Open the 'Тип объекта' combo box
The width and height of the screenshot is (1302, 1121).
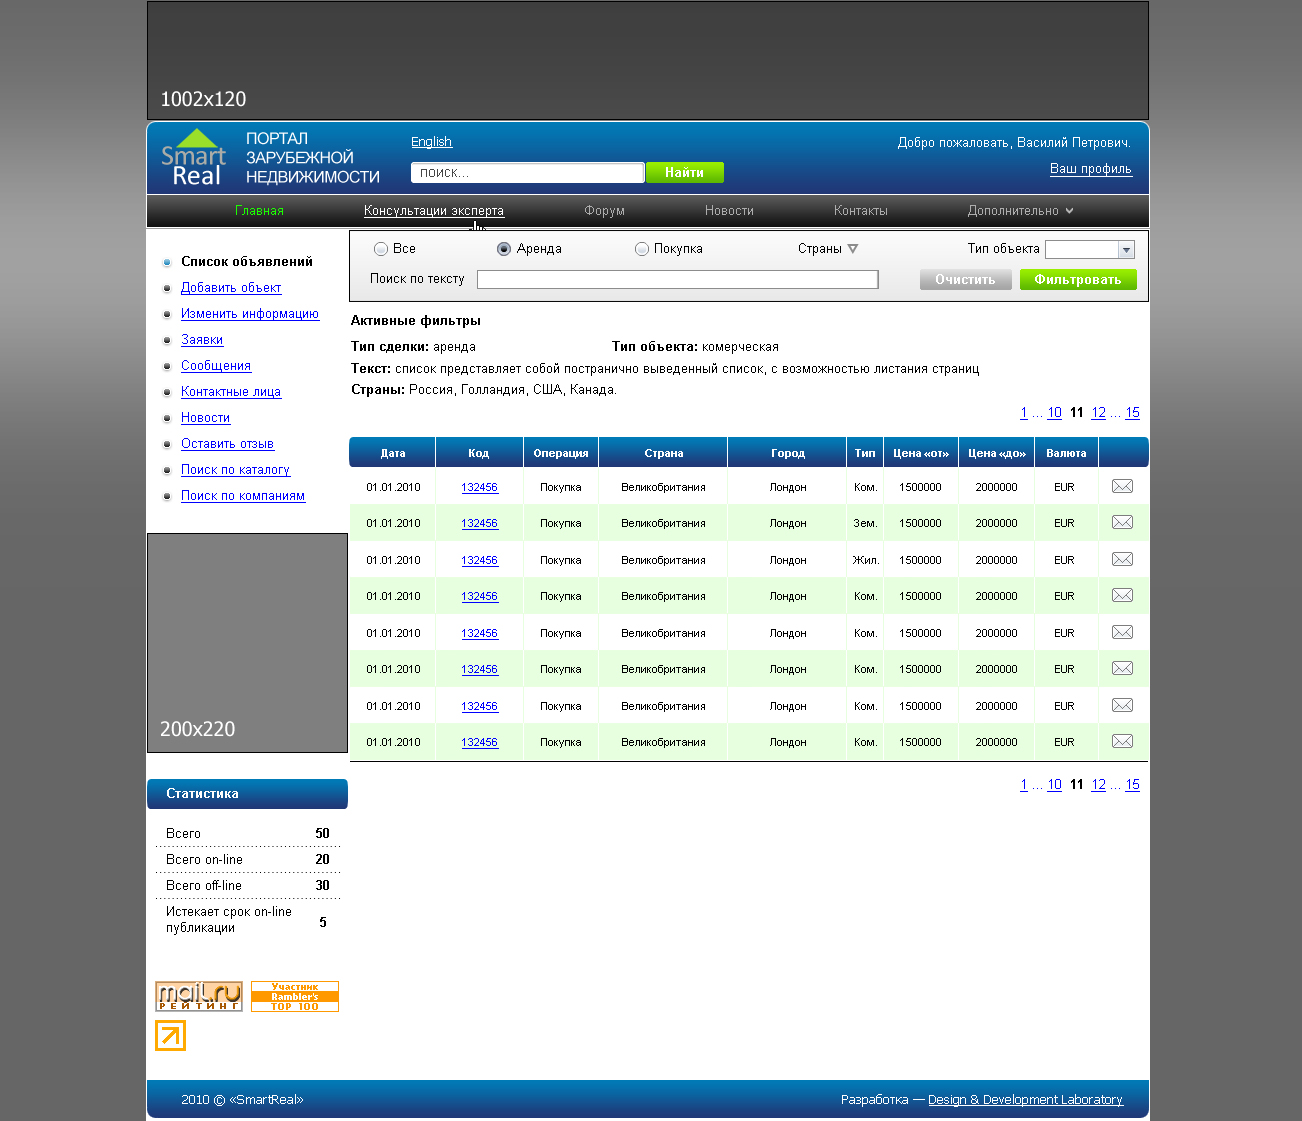(x=1089, y=250)
